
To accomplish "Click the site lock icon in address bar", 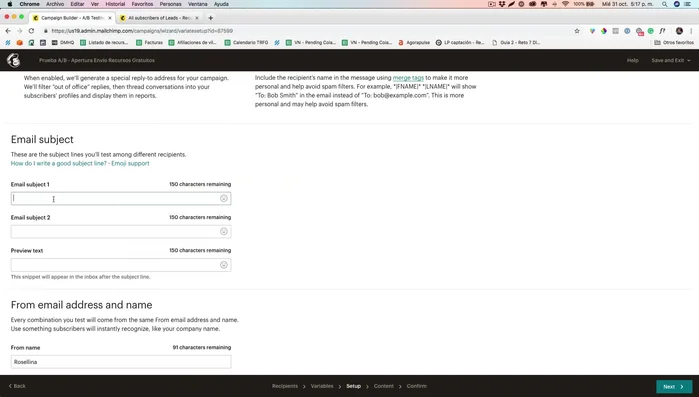I will 45,31.
